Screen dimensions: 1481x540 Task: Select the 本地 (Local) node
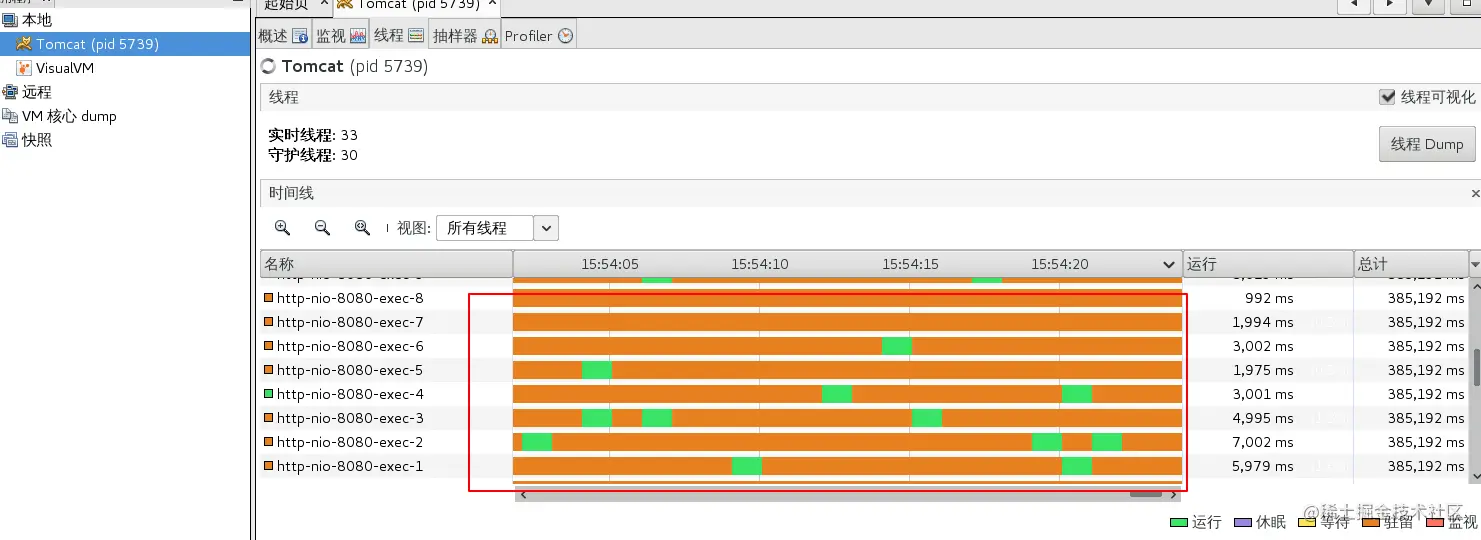27,20
